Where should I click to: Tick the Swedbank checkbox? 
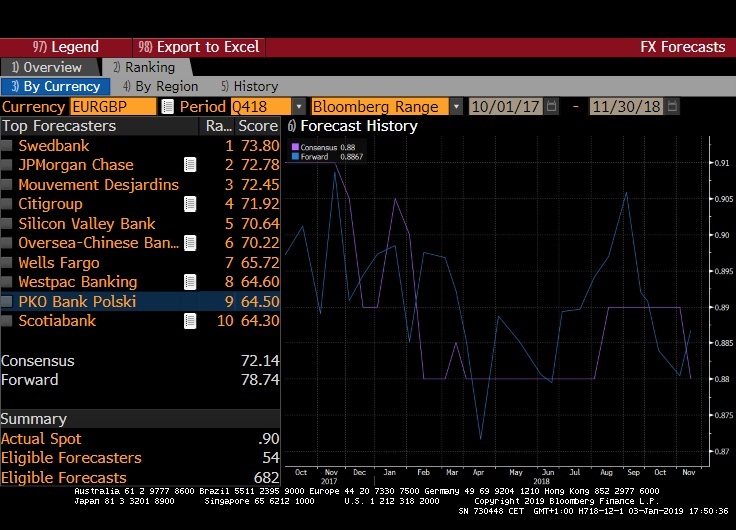(8, 146)
